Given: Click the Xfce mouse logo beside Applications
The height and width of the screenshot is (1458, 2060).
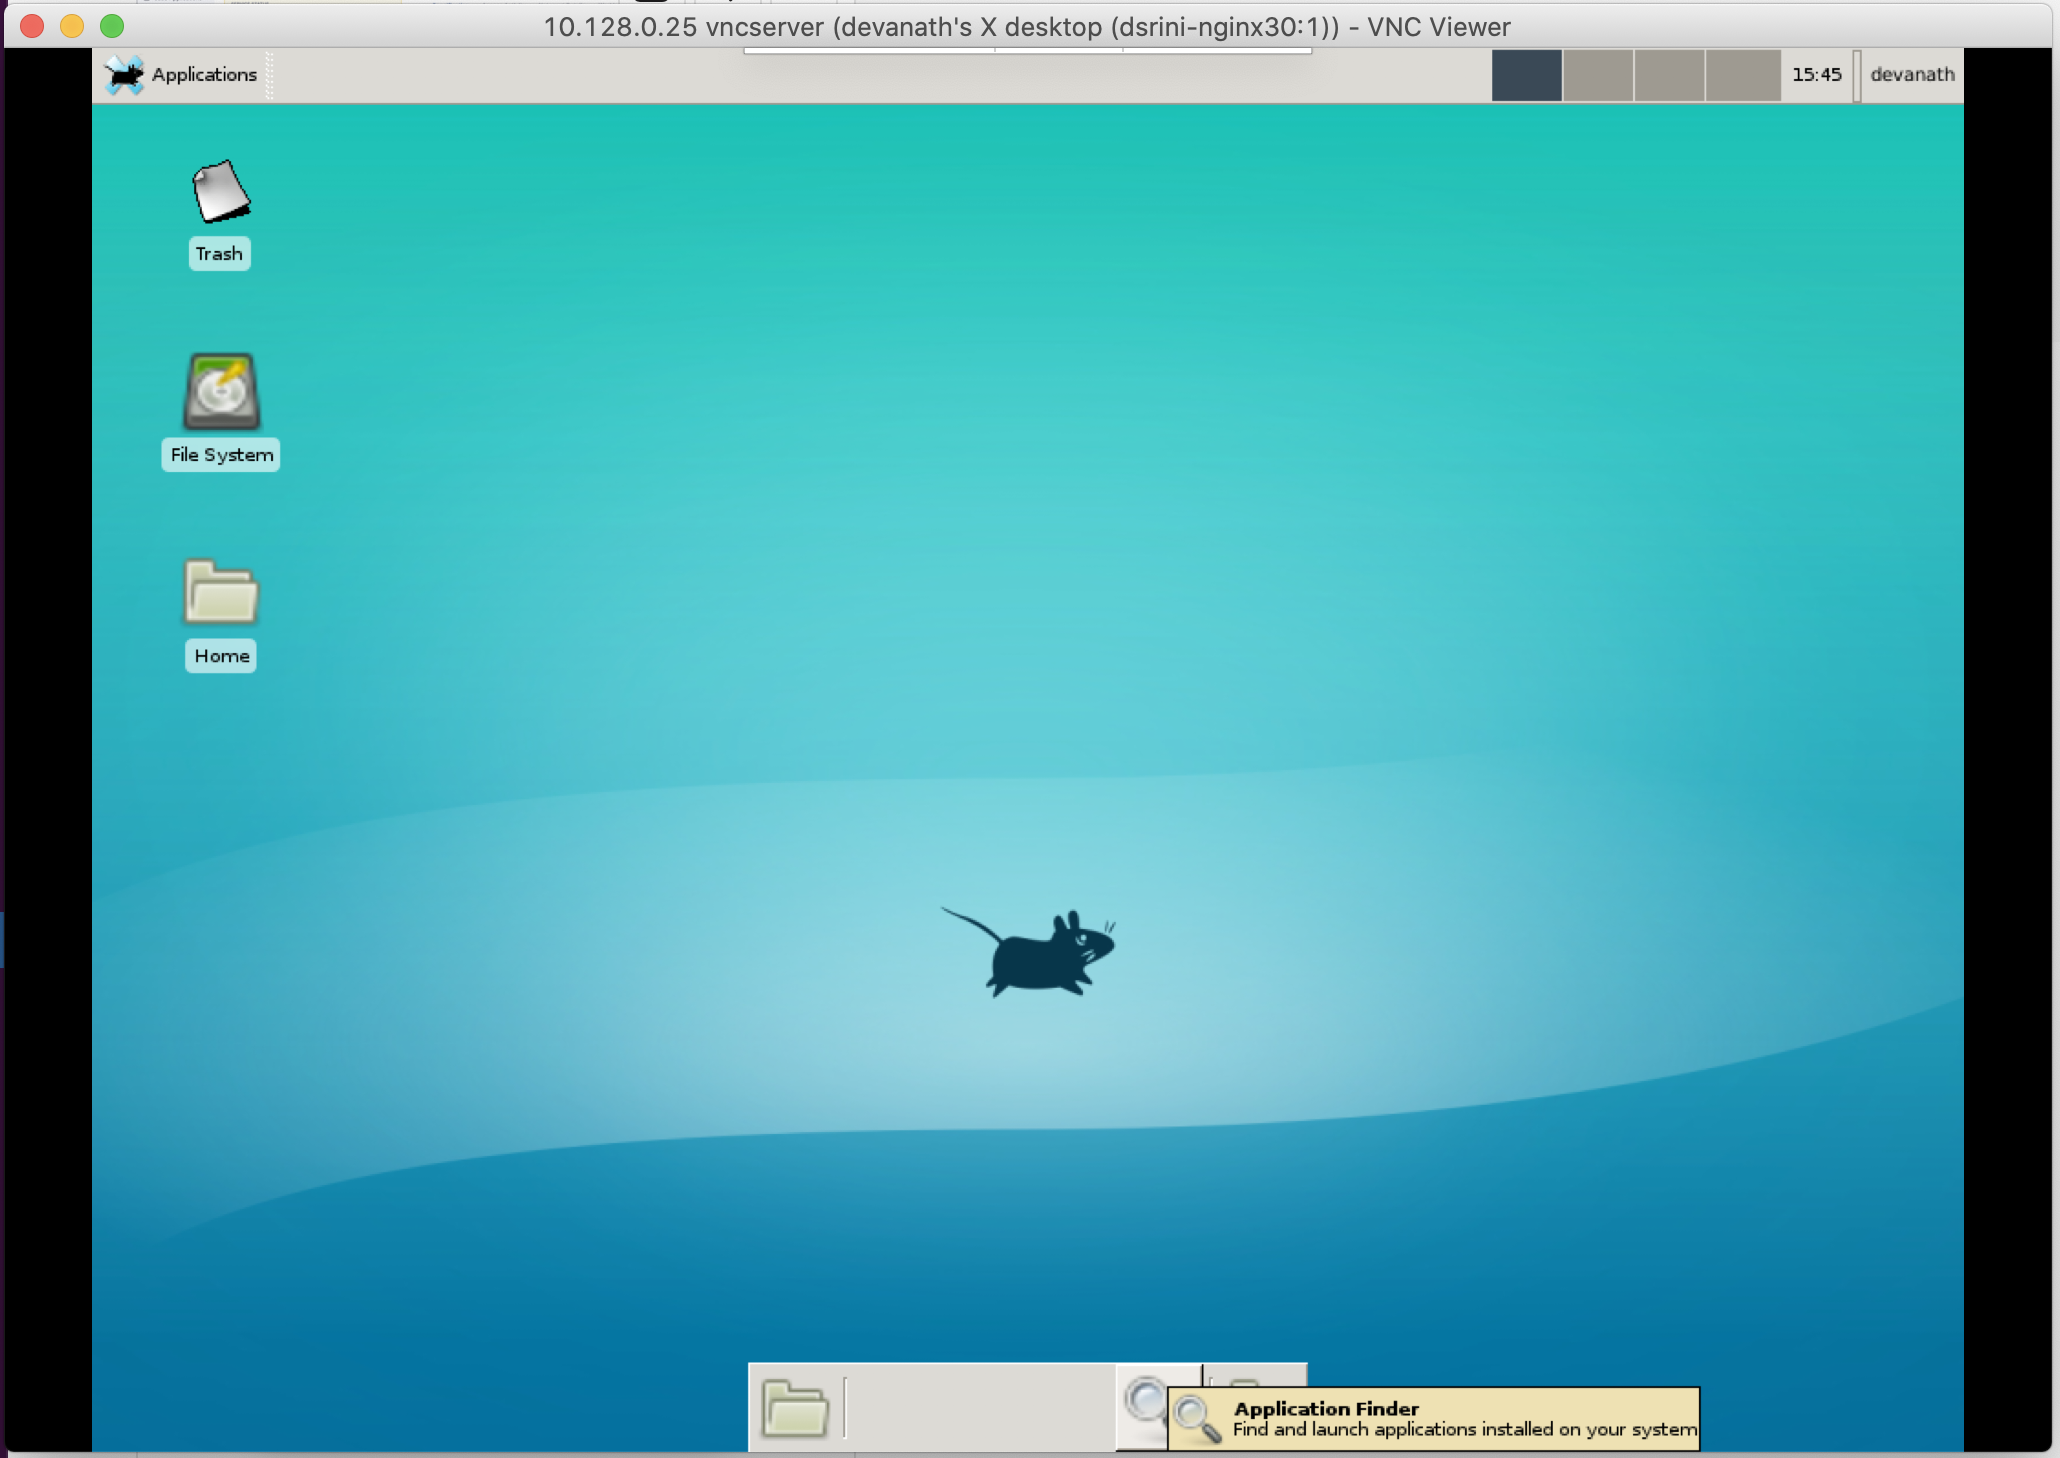Looking at the screenshot, I should [x=125, y=75].
